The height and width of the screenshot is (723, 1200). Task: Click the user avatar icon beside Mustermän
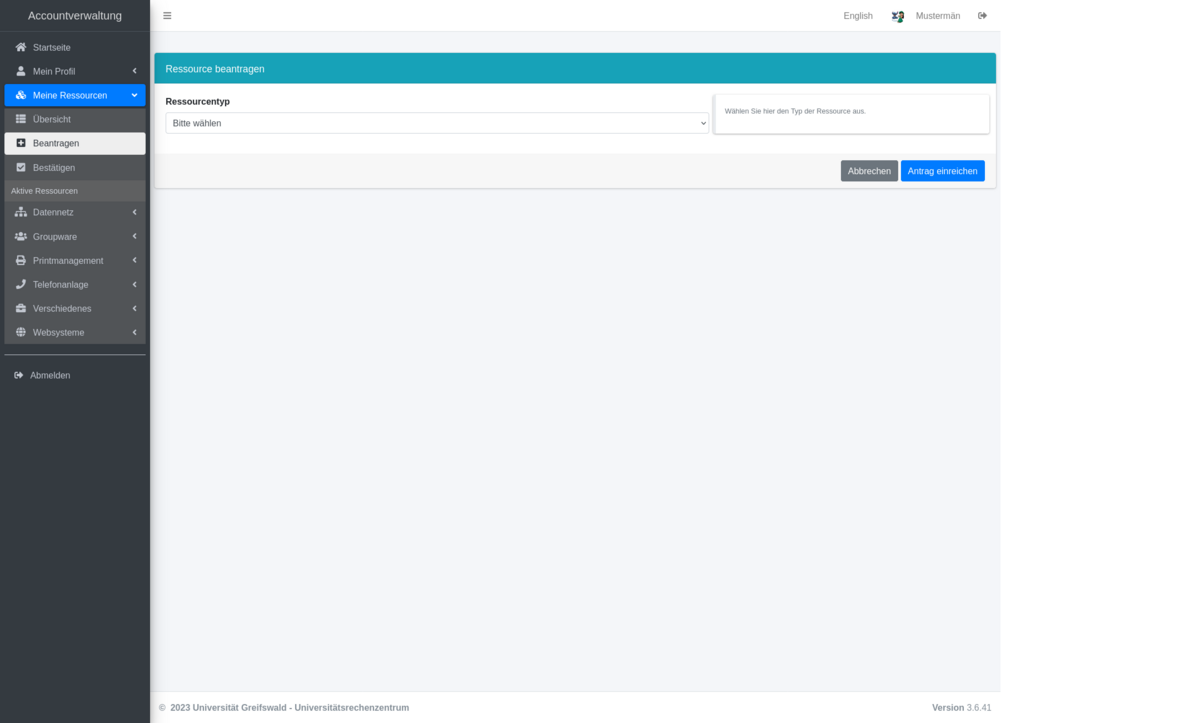[x=897, y=16]
